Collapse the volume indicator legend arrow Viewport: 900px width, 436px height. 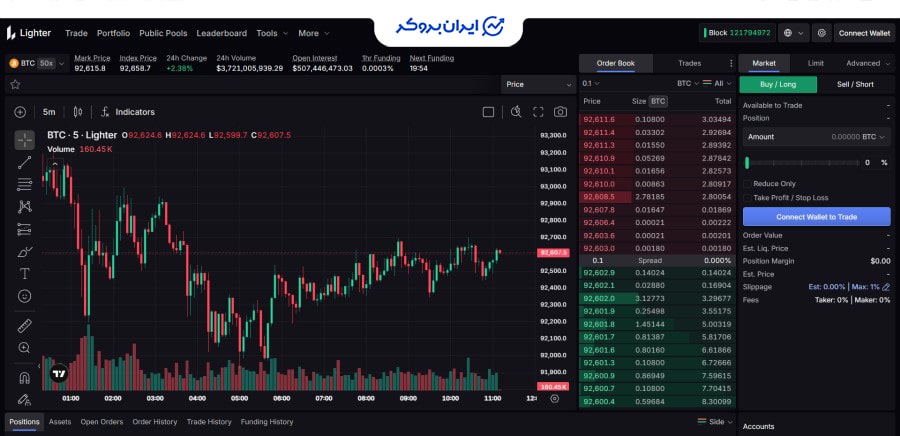tap(55, 164)
